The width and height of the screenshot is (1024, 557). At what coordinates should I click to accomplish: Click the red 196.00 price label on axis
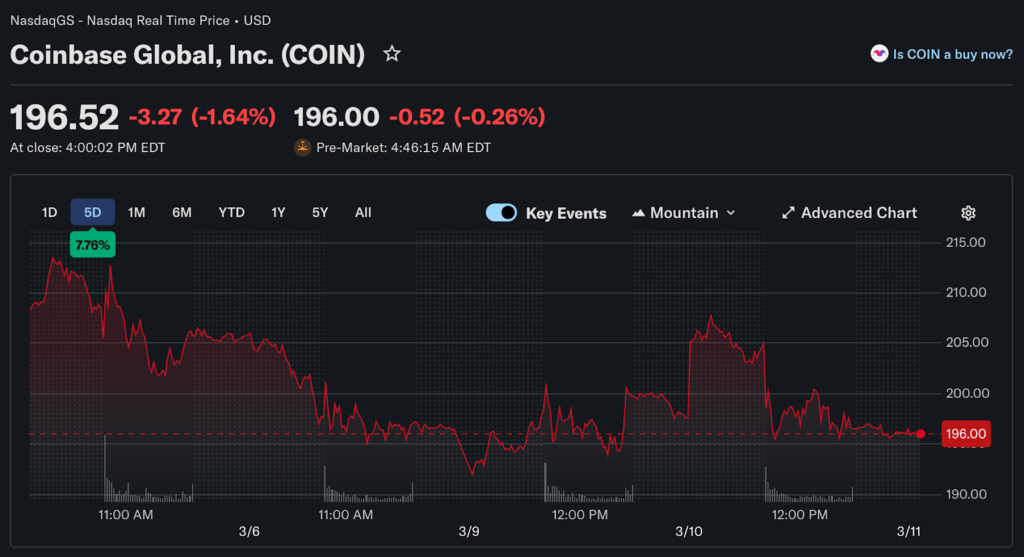click(x=966, y=434)
